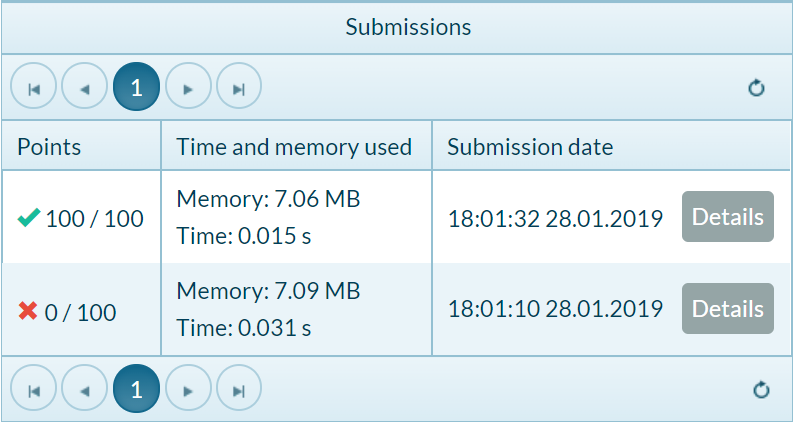Select the 18:01:10 28.01.2019 submission row

click(396, 309)
